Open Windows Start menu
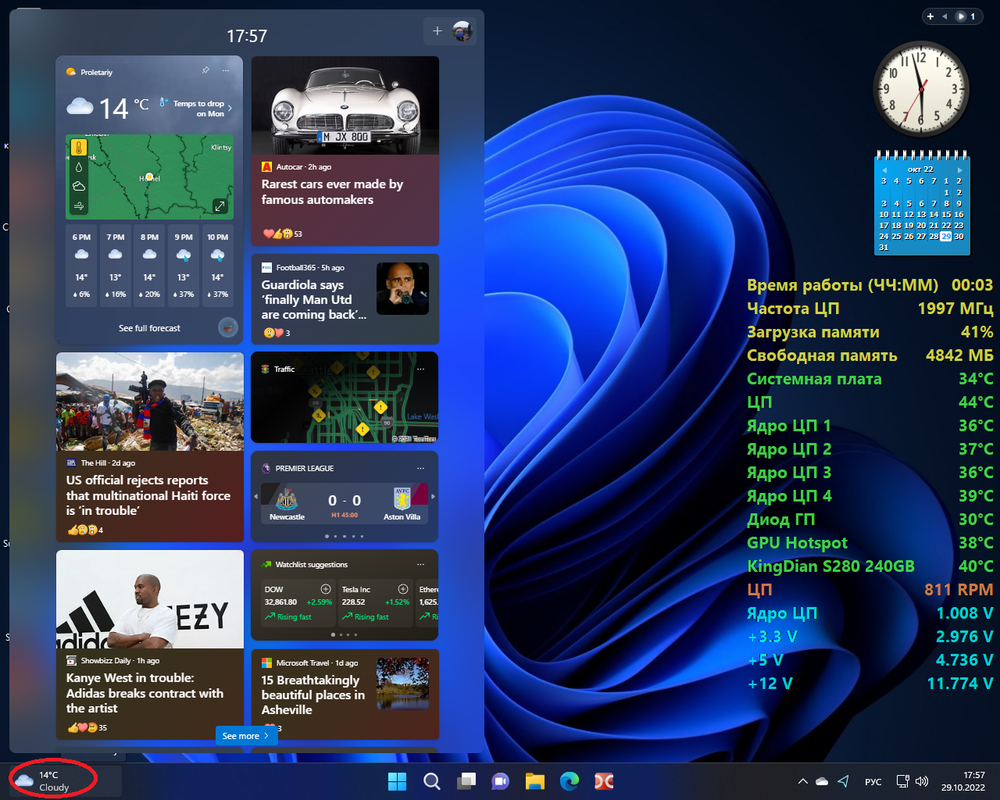The width and height of the screenshot is (1000, 800). point(397,781)
